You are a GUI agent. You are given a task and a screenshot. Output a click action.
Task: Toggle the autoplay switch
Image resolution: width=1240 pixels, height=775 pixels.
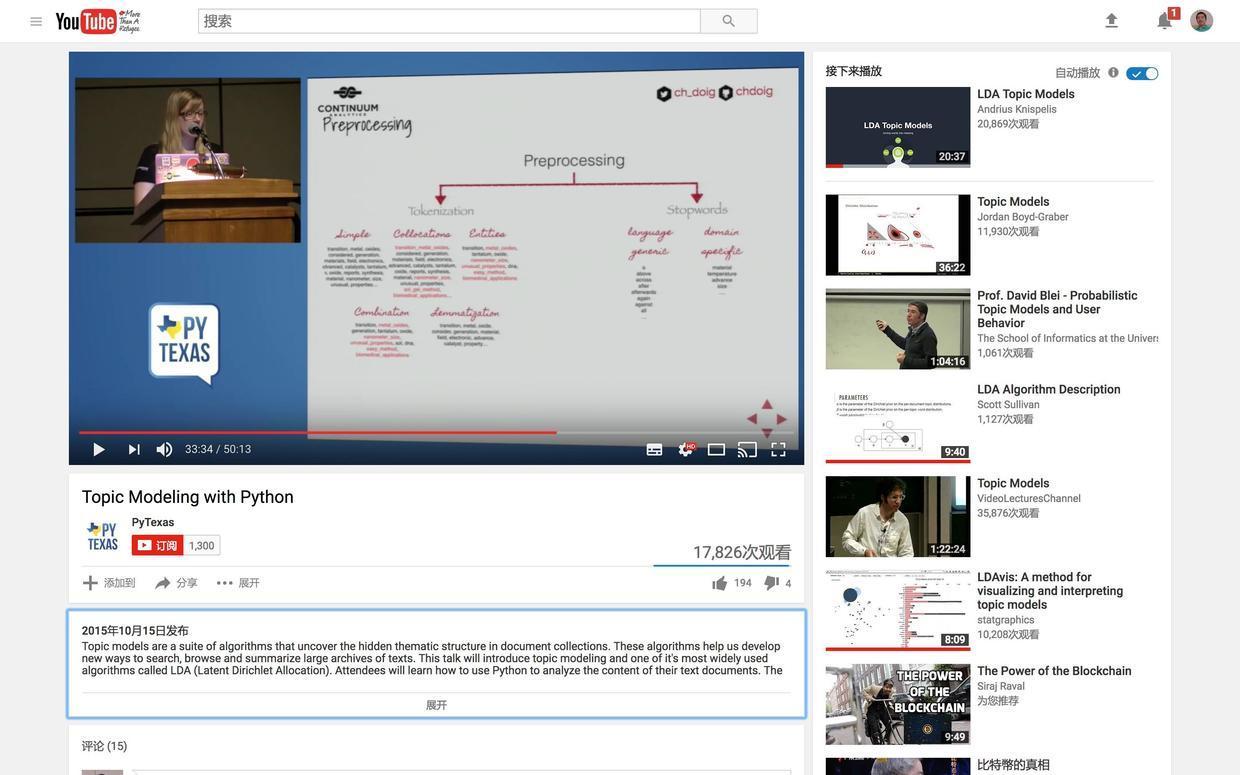1143,73
